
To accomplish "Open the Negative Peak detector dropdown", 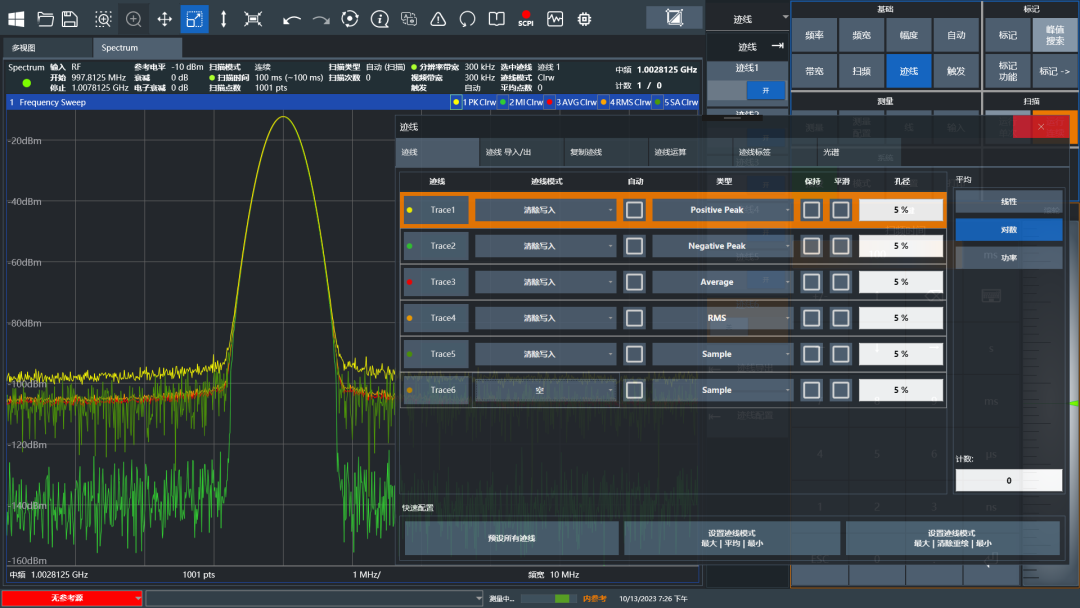I will (x=723, y=246).
